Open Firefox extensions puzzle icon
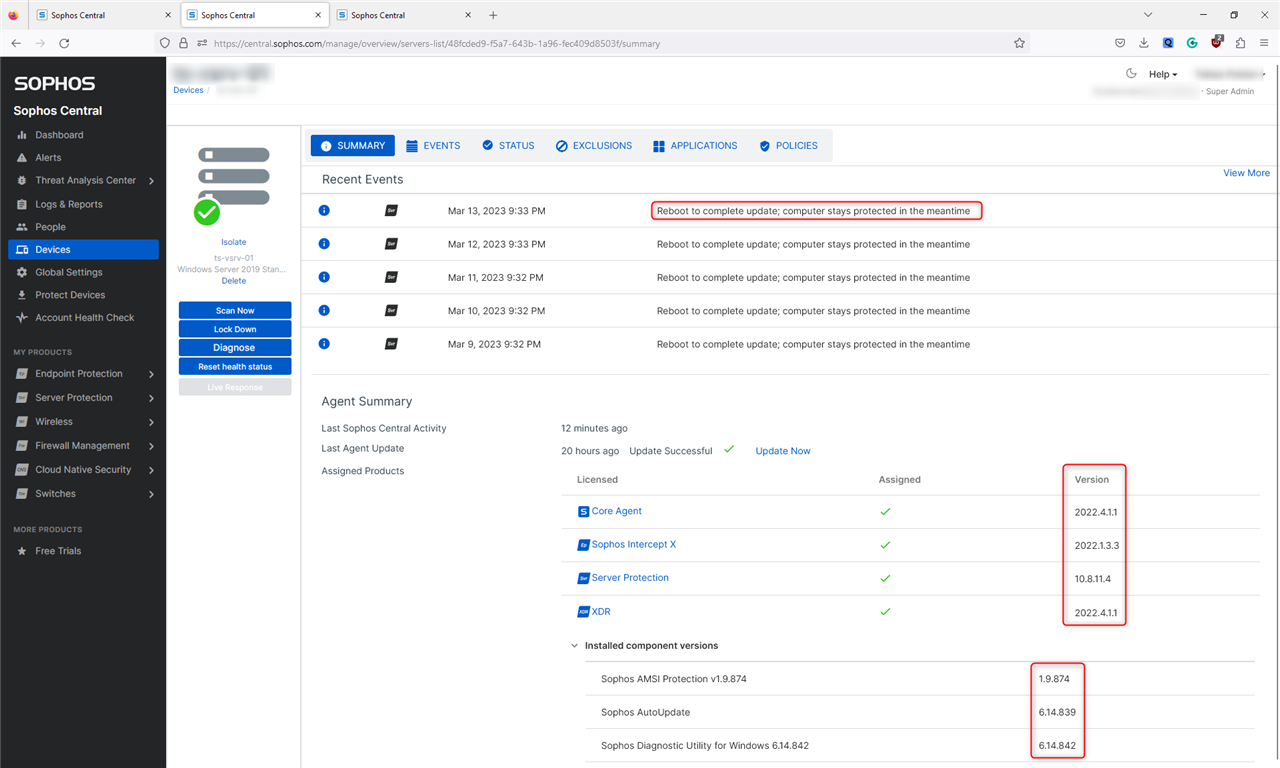The width and height of the screenshot is (1280, 768). click(x=1240, y=43)
